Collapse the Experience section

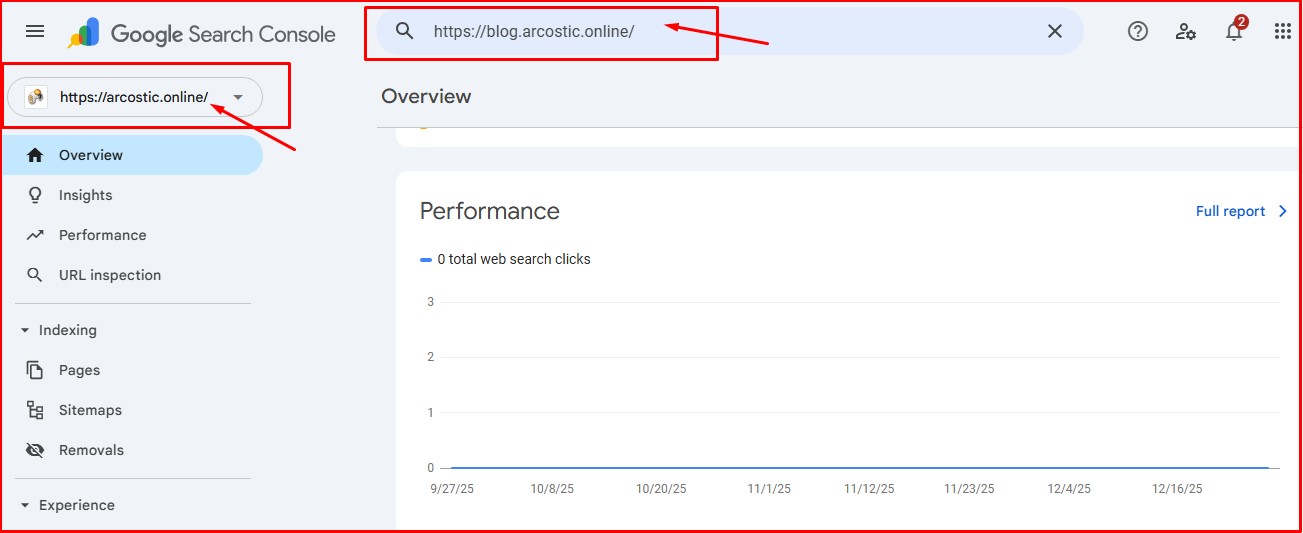point(25,505)
